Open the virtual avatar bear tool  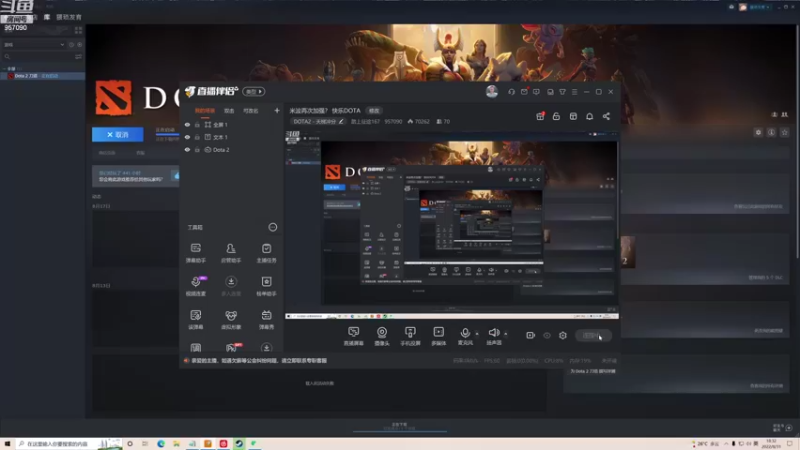point(231,319)
